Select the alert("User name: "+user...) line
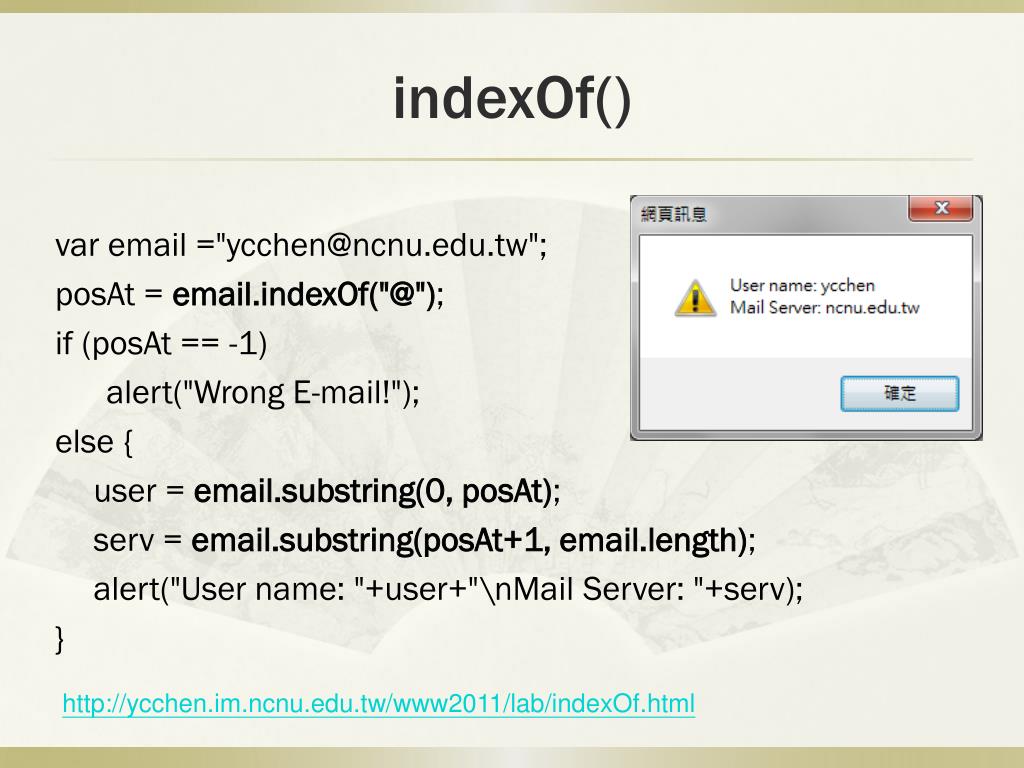The width and height of the screenshot is (1024, 768). 448,589
